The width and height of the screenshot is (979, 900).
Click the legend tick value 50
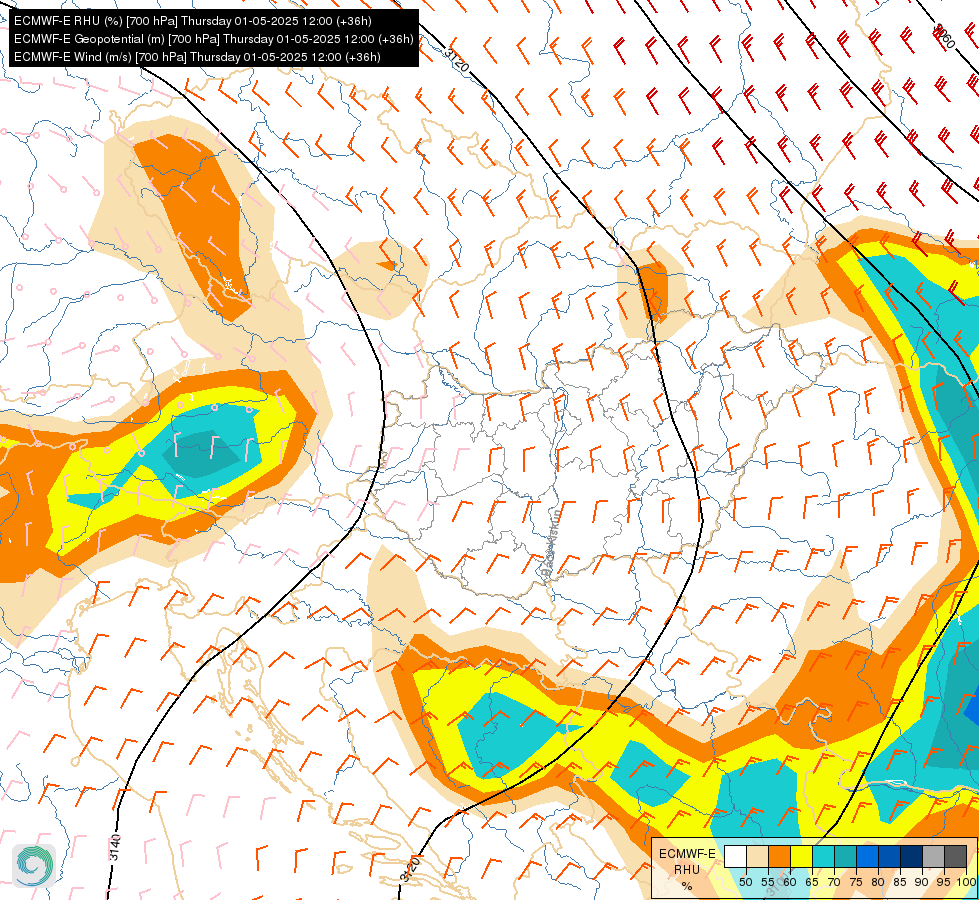point(745,882)
